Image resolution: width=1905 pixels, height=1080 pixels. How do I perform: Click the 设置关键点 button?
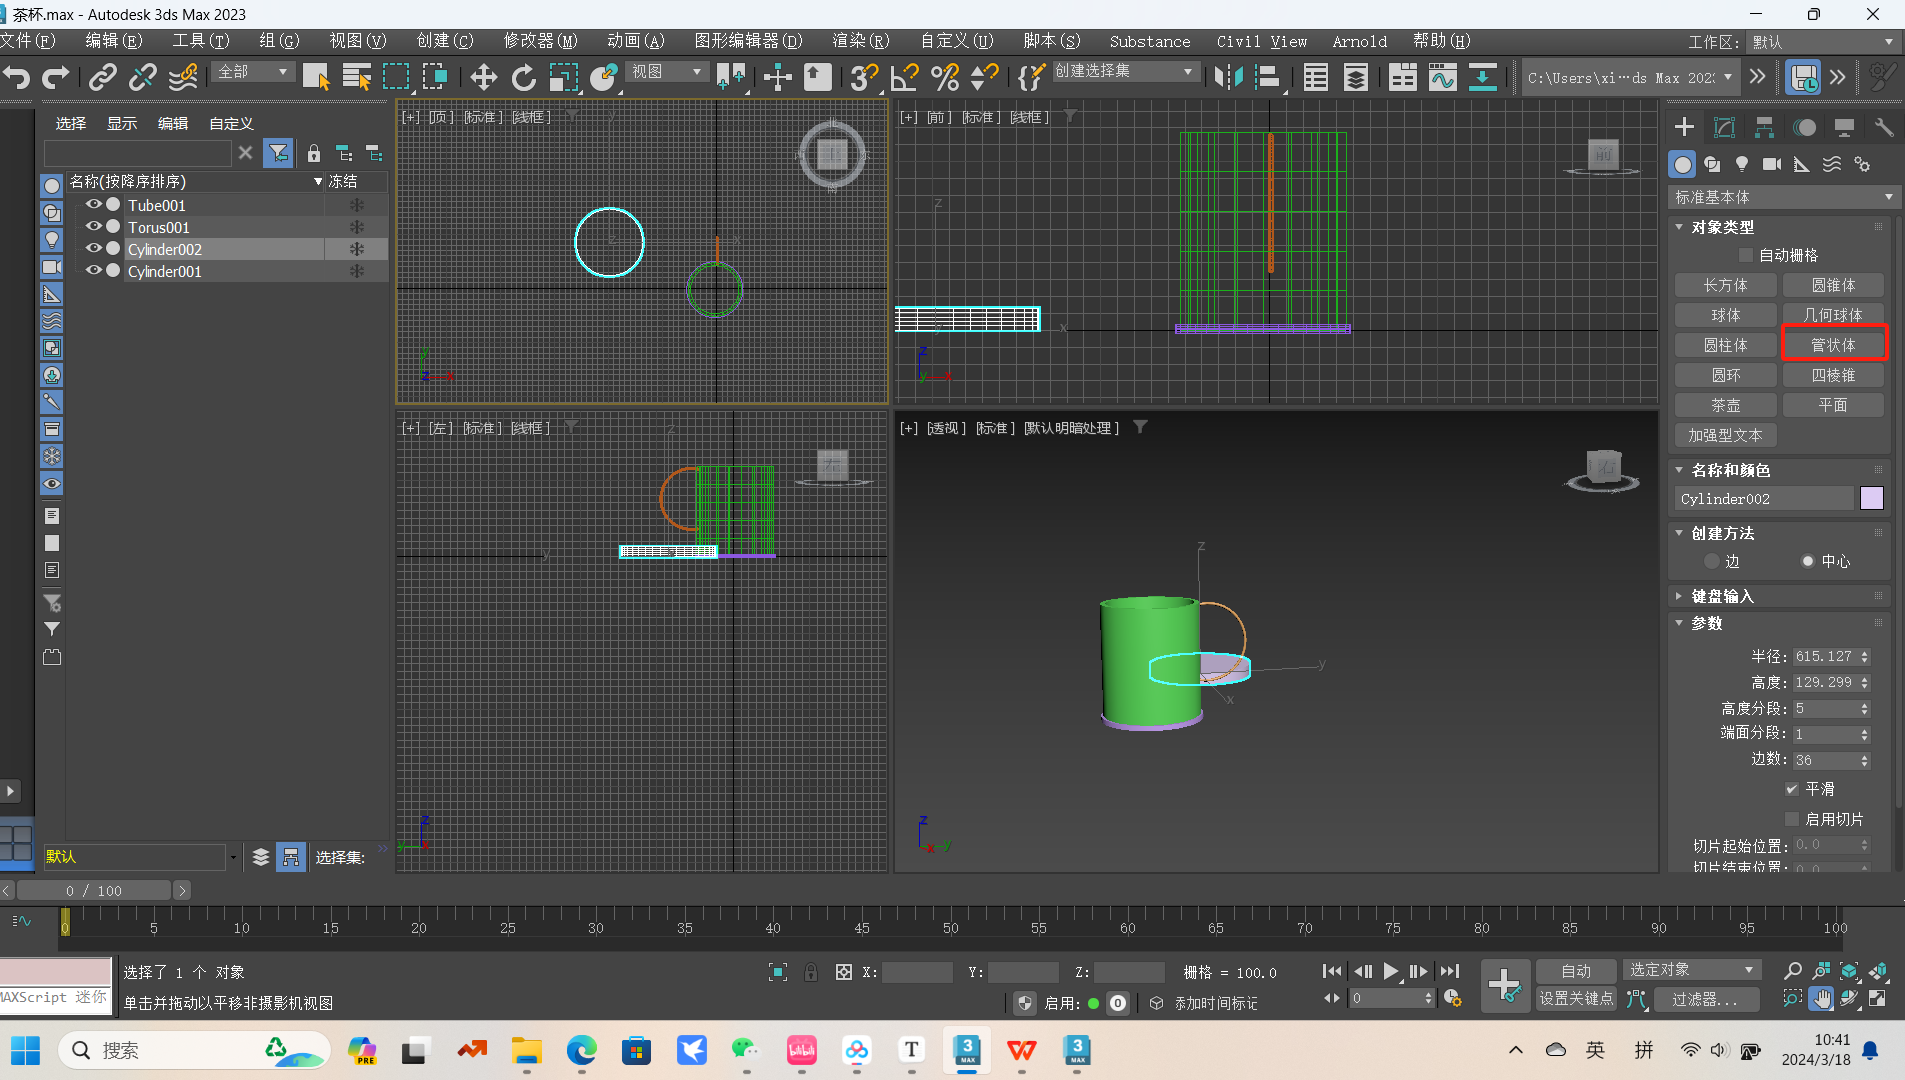1576,998
